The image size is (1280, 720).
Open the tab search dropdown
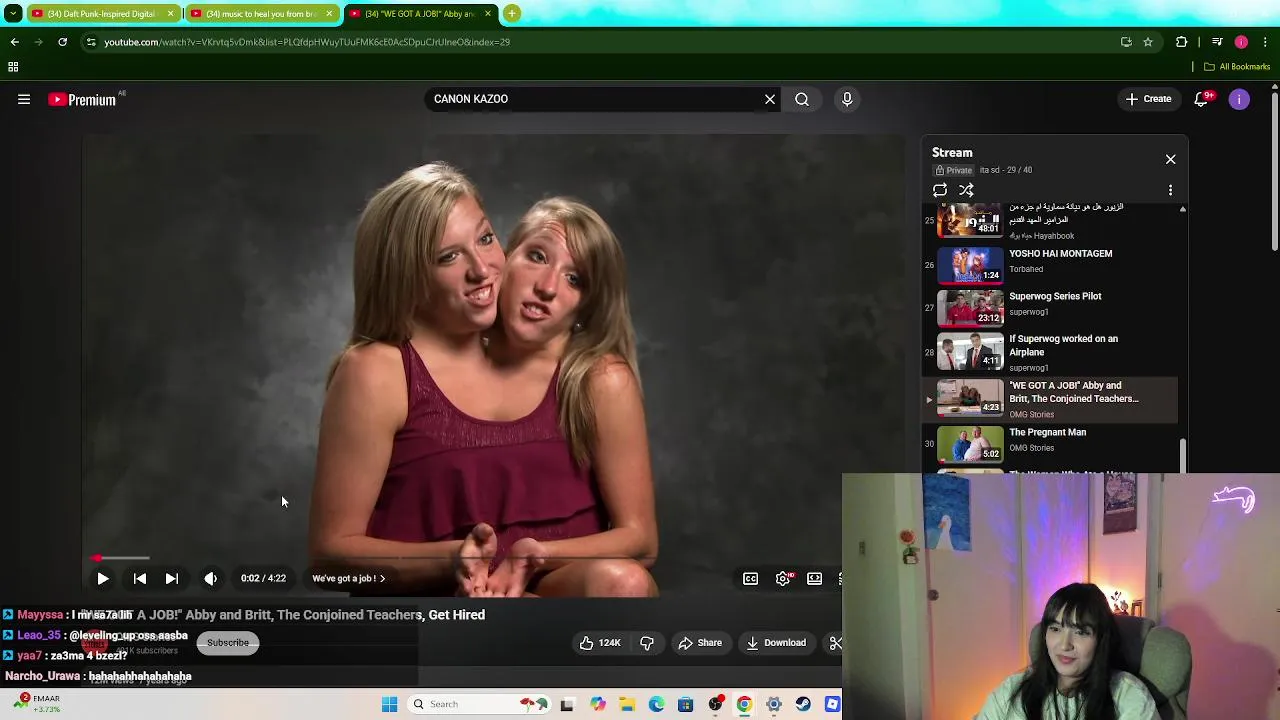(x=13, y=14)
